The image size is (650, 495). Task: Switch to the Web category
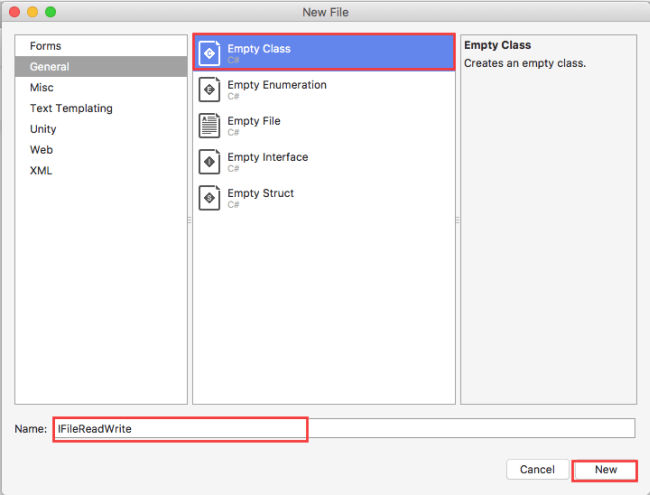[41, 150]
